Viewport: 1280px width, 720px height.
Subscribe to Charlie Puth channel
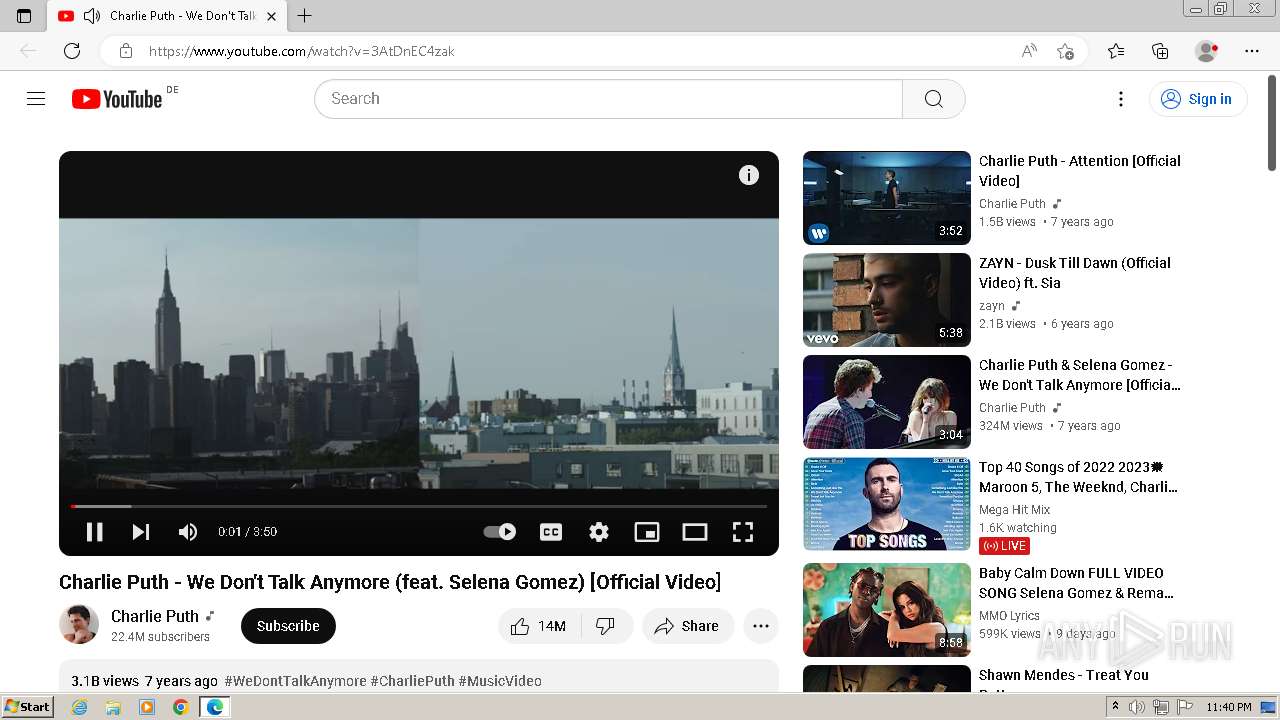point(288,626)
